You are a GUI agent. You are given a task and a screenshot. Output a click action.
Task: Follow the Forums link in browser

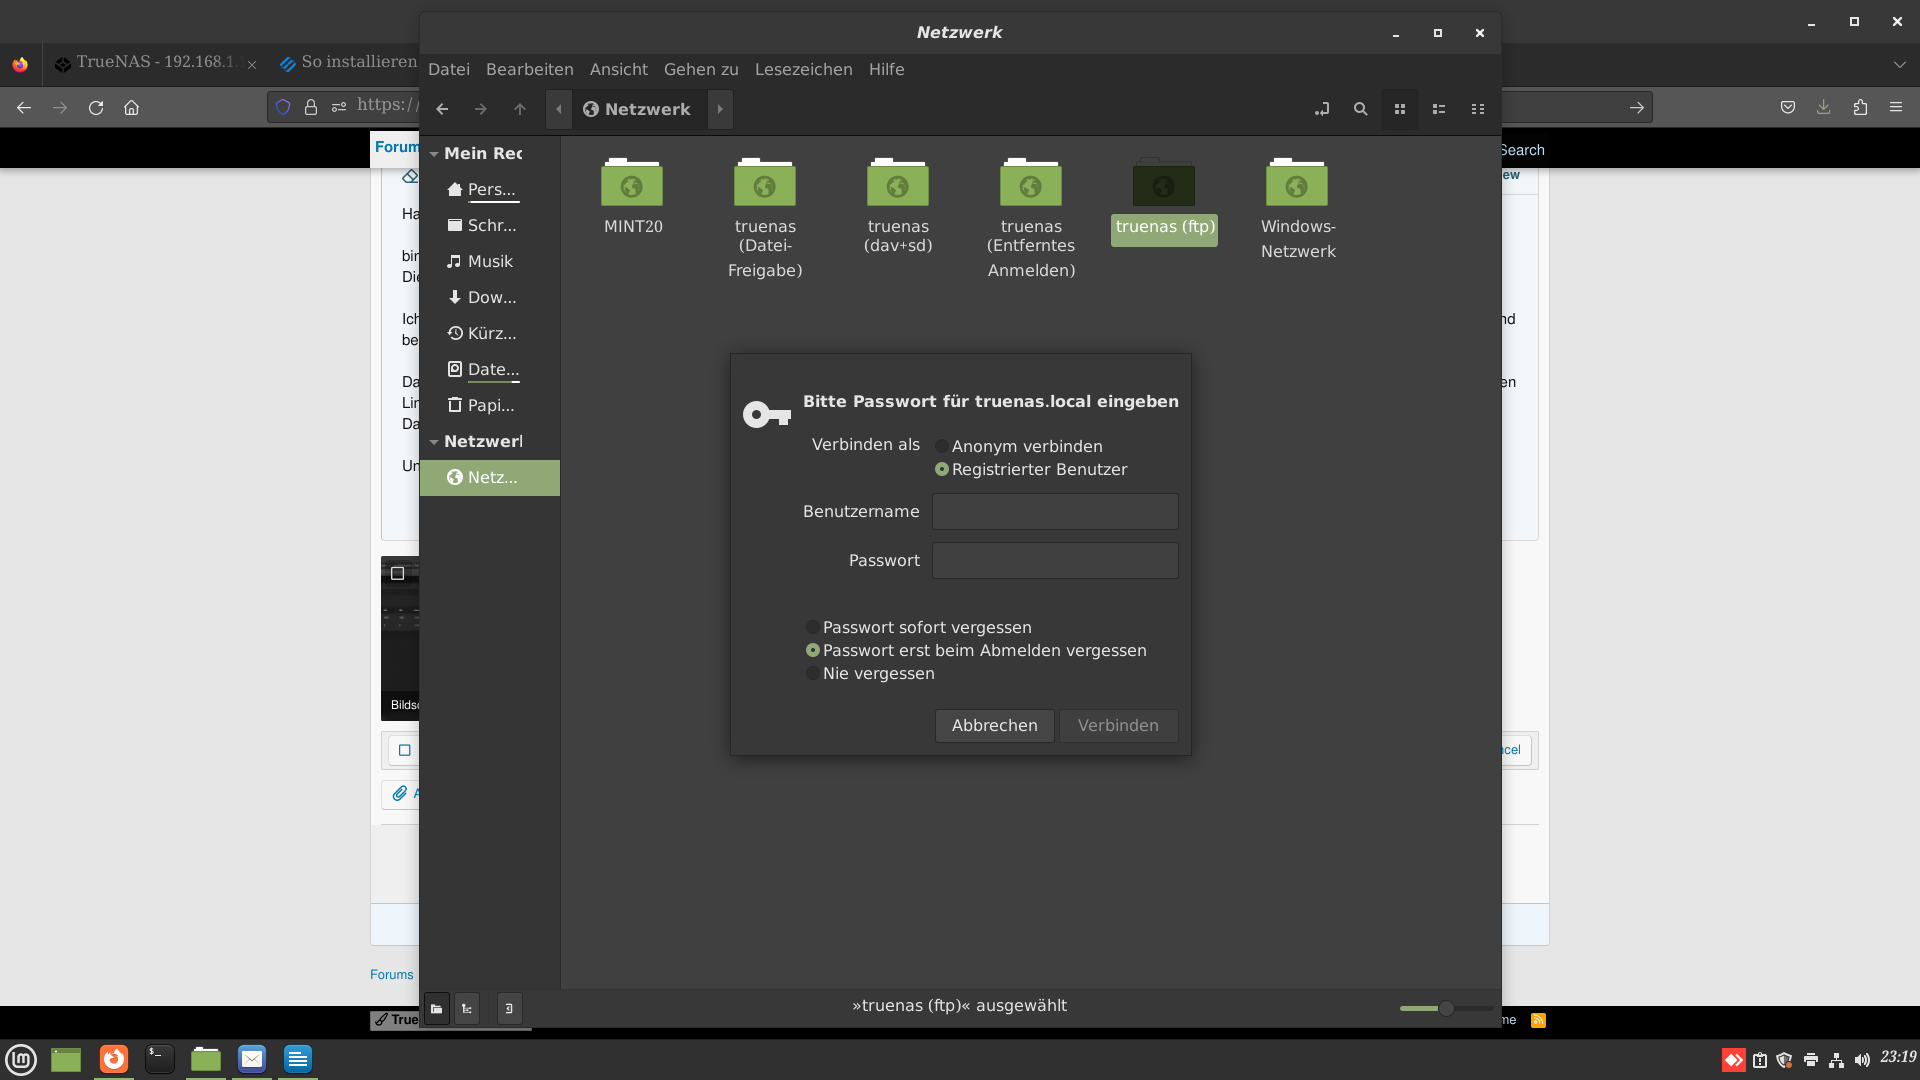point(392,974)
